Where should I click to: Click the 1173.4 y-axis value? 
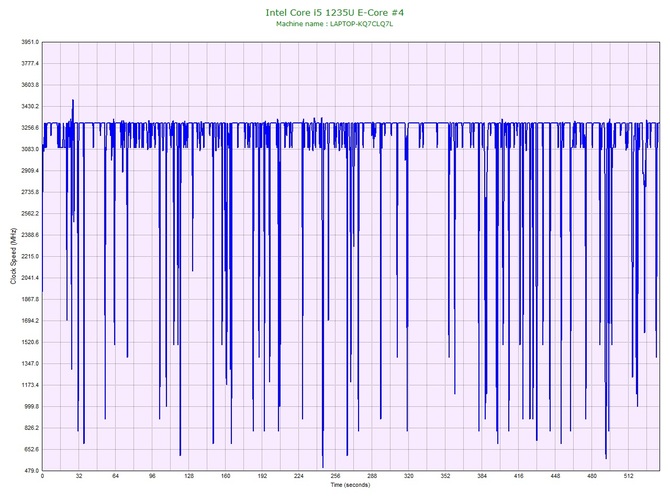click(29, 385)
